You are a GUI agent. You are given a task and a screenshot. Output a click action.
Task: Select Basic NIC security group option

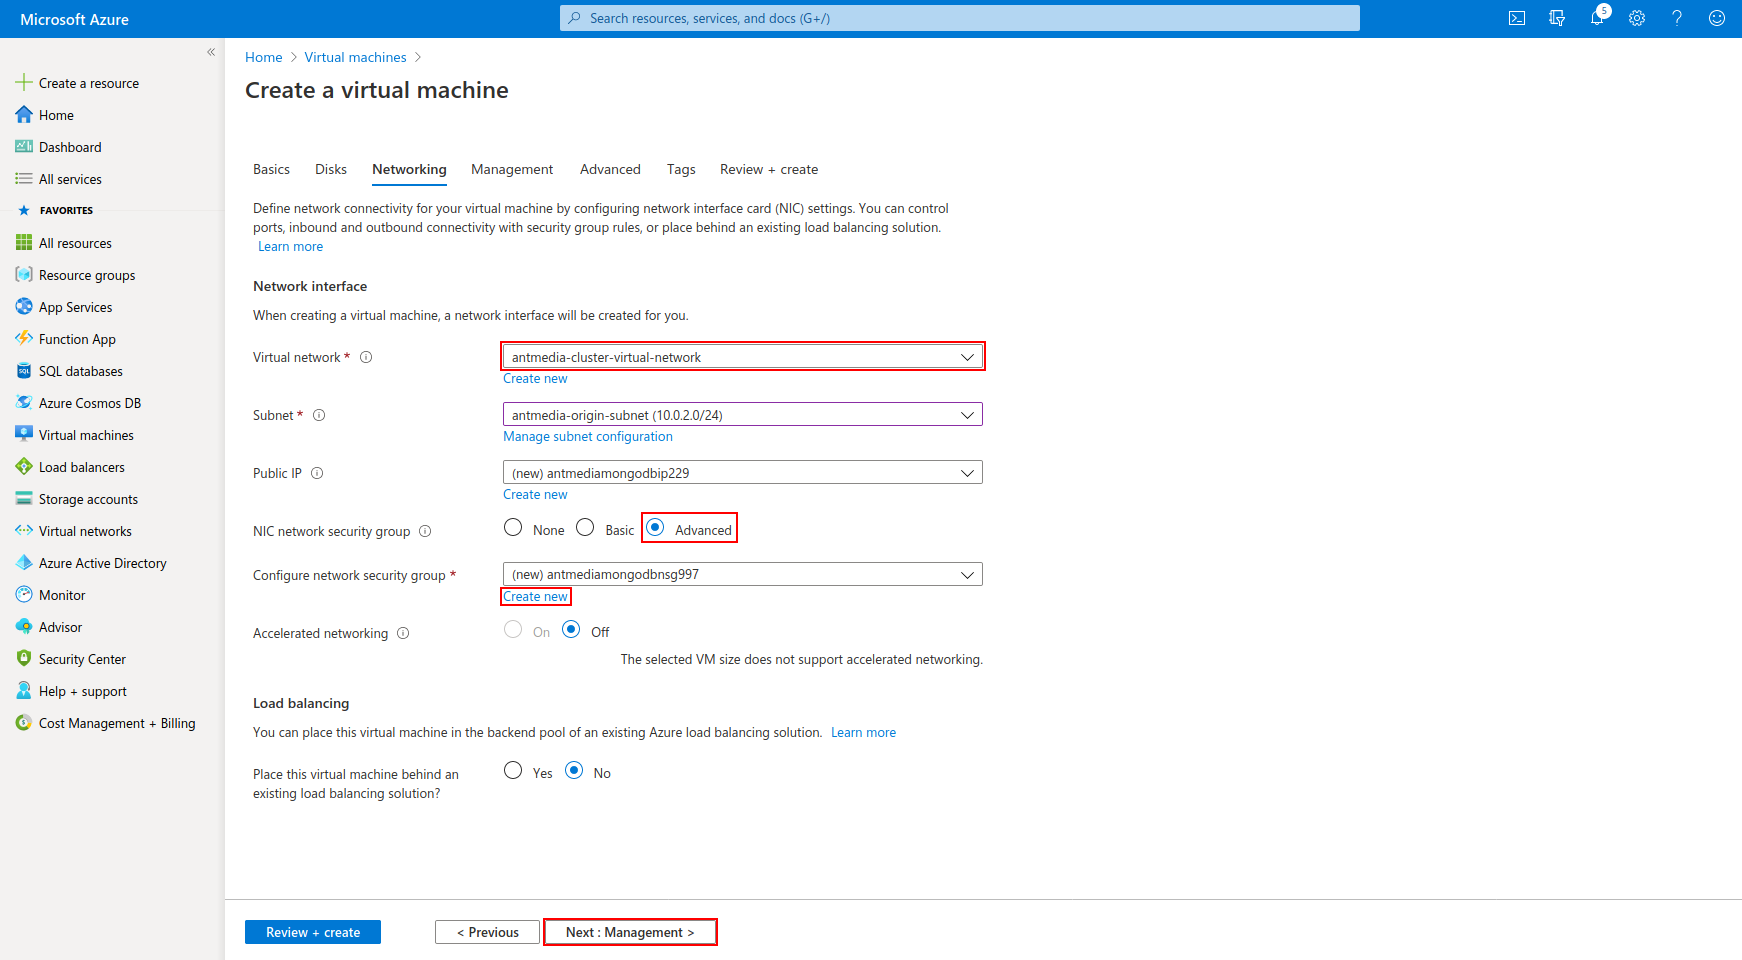pos(585,527)
